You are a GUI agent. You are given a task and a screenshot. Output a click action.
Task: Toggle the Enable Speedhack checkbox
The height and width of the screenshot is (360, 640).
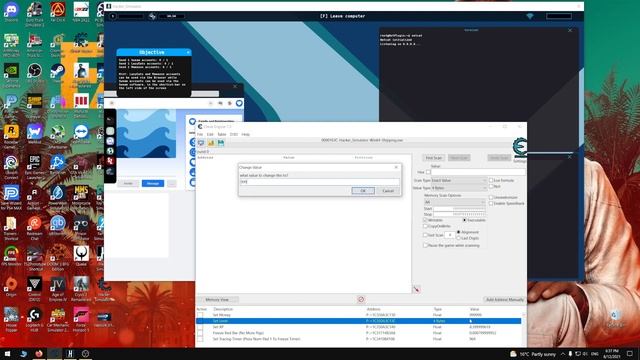tap(491, 203)
